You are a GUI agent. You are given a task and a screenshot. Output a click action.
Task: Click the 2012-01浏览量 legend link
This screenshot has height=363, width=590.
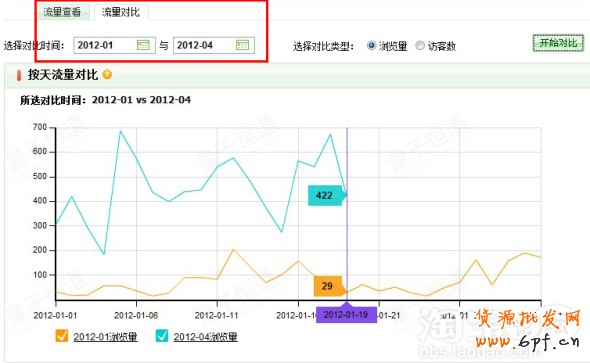tap(105, 336)
